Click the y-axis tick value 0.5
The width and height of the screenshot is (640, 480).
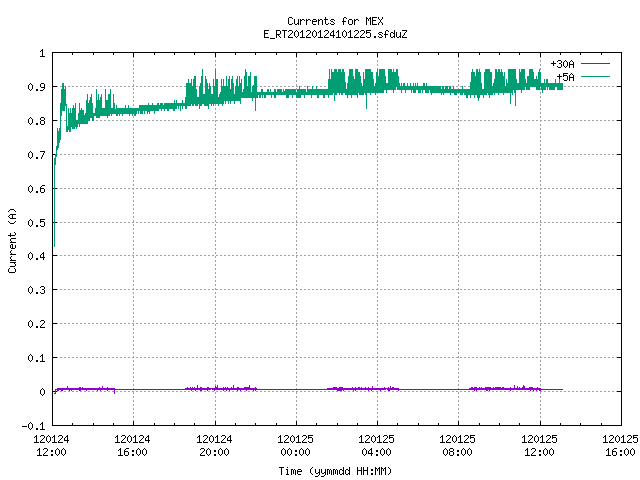coord(36,223)
